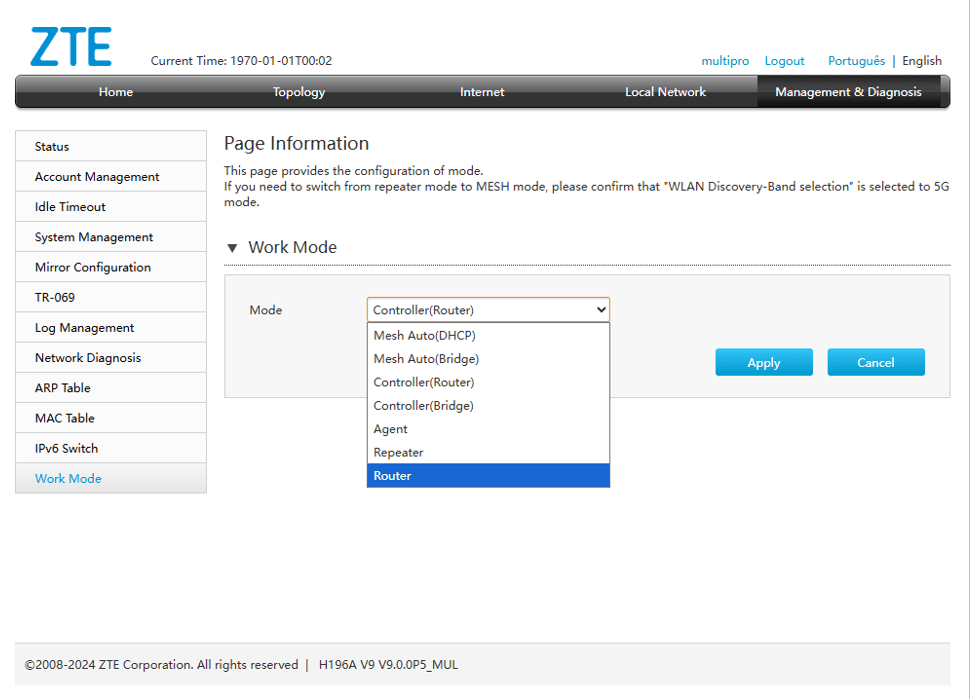Open the Local Network tab
Viewport: 970px width, 699px height.
665,92
